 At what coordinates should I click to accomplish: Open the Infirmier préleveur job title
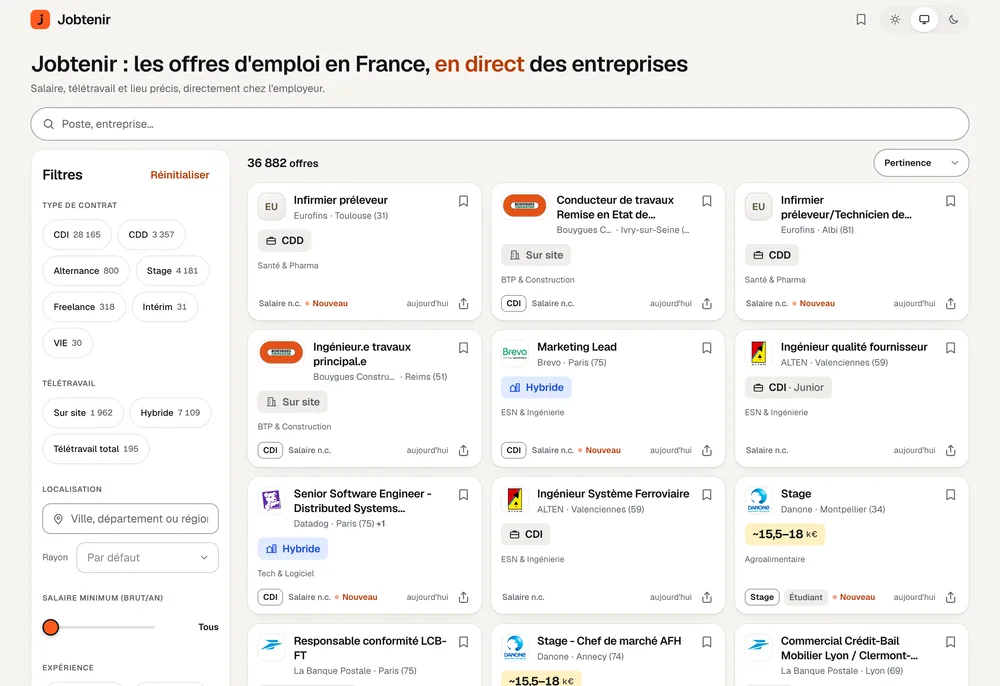(341, 200)
